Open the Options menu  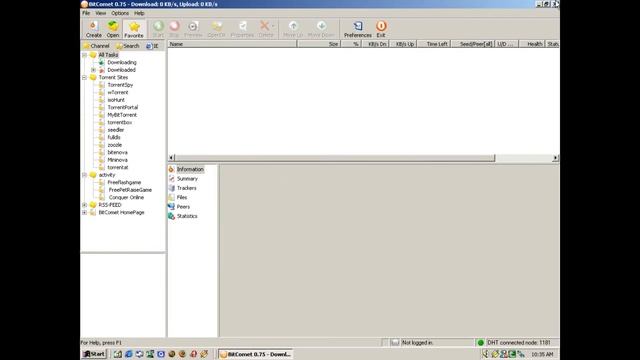(120, 13)
